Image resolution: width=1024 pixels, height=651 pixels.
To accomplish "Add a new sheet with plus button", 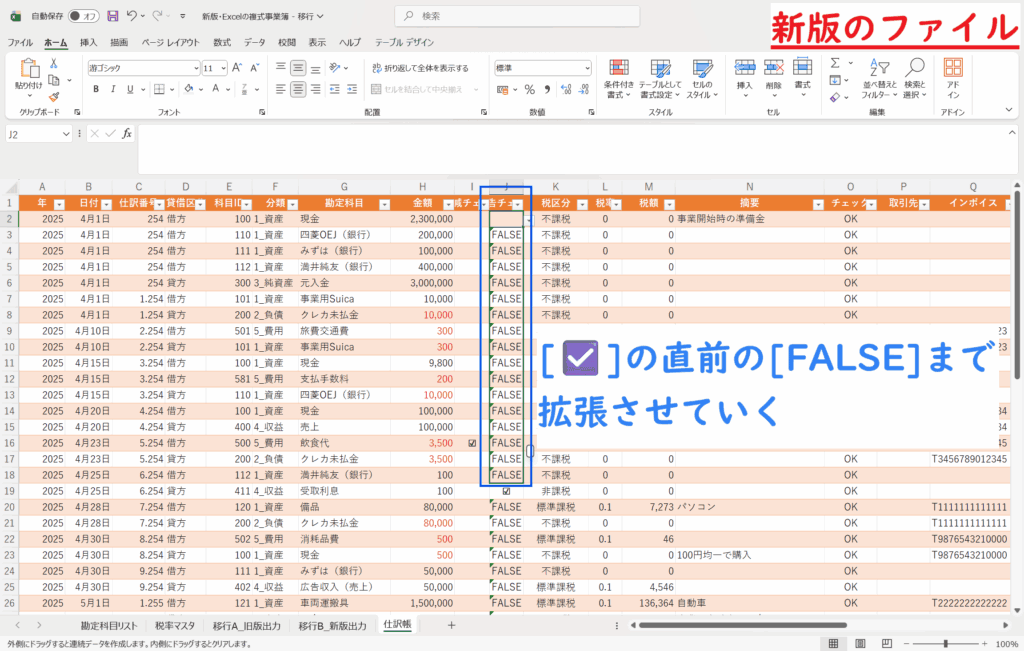I will click(451, 625).
